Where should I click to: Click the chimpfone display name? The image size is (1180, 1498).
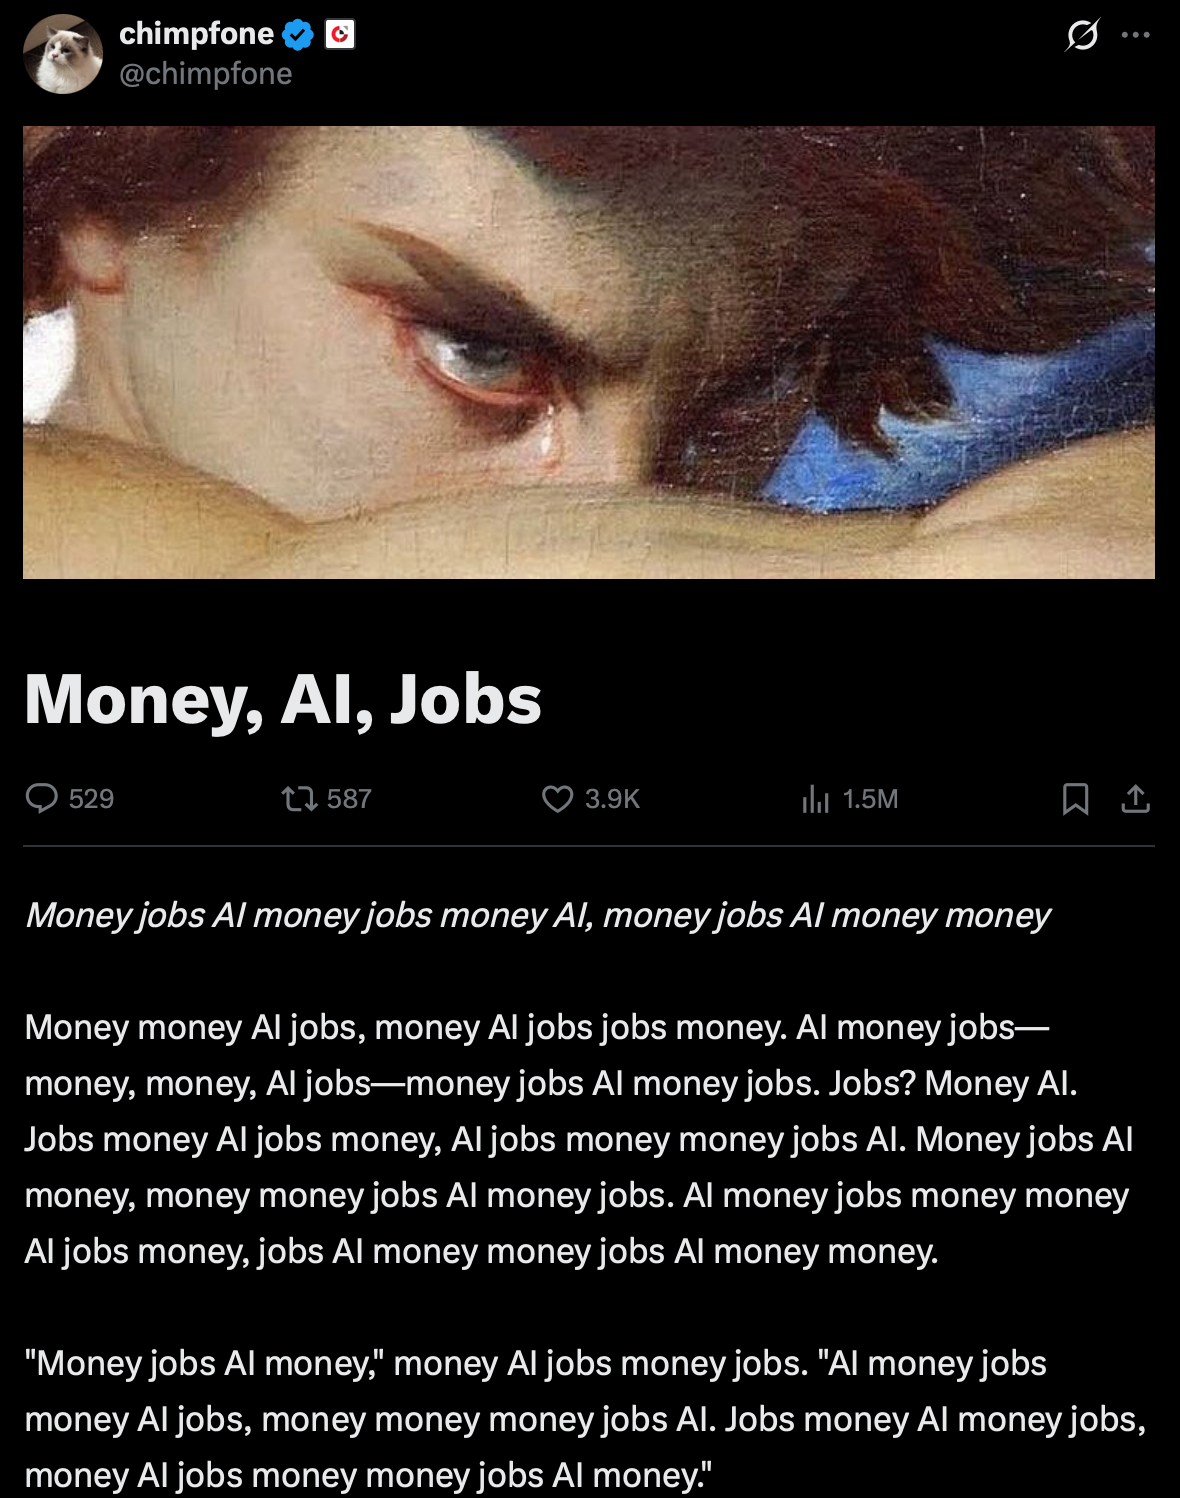(196, 34)
